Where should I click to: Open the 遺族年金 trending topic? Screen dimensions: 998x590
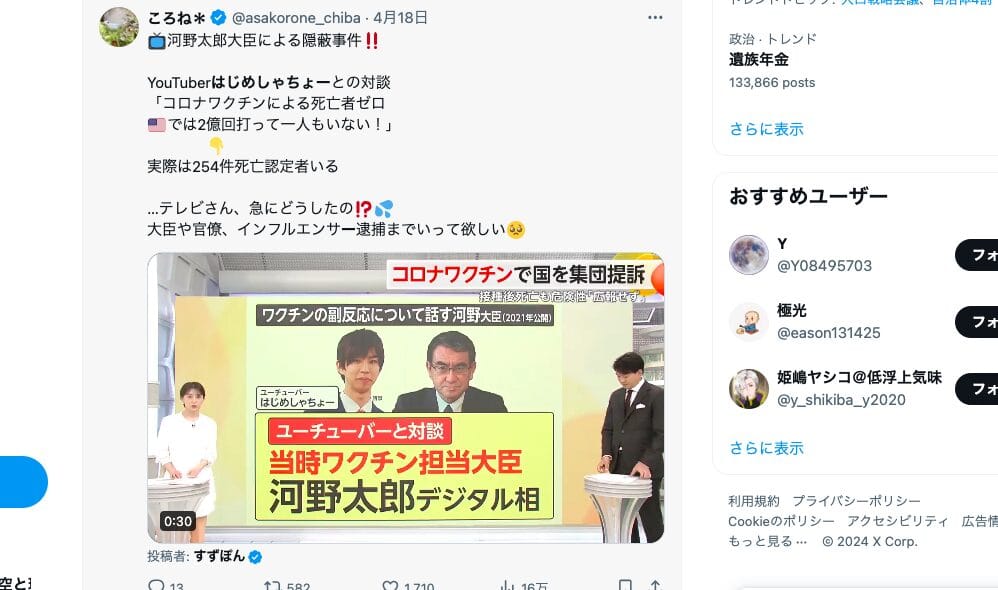click(759, 60)
